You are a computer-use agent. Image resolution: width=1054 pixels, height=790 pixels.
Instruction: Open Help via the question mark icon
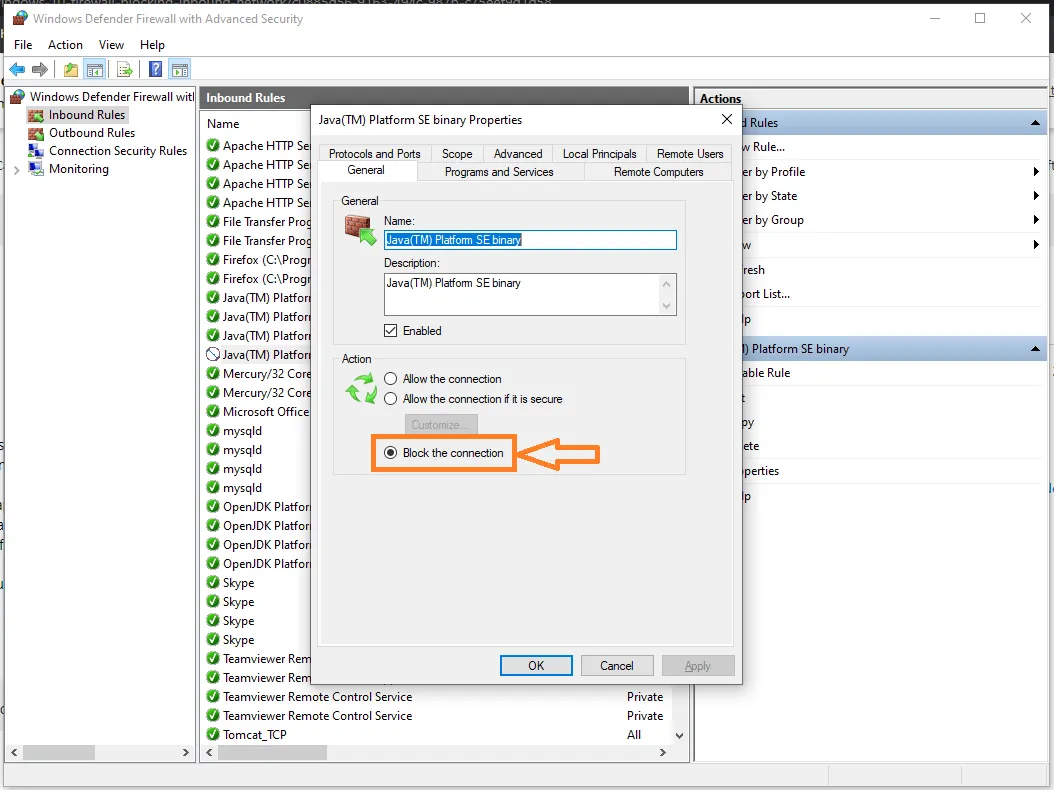pos(155,69)
